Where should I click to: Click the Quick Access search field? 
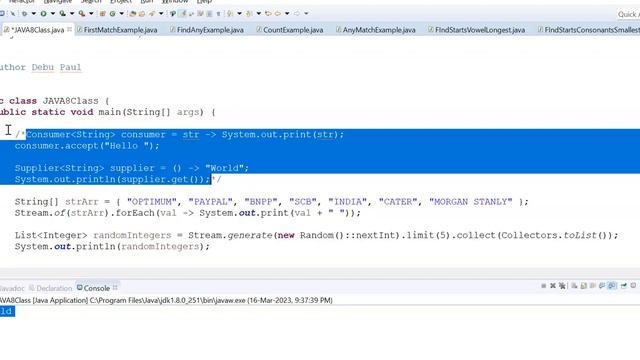628,15
